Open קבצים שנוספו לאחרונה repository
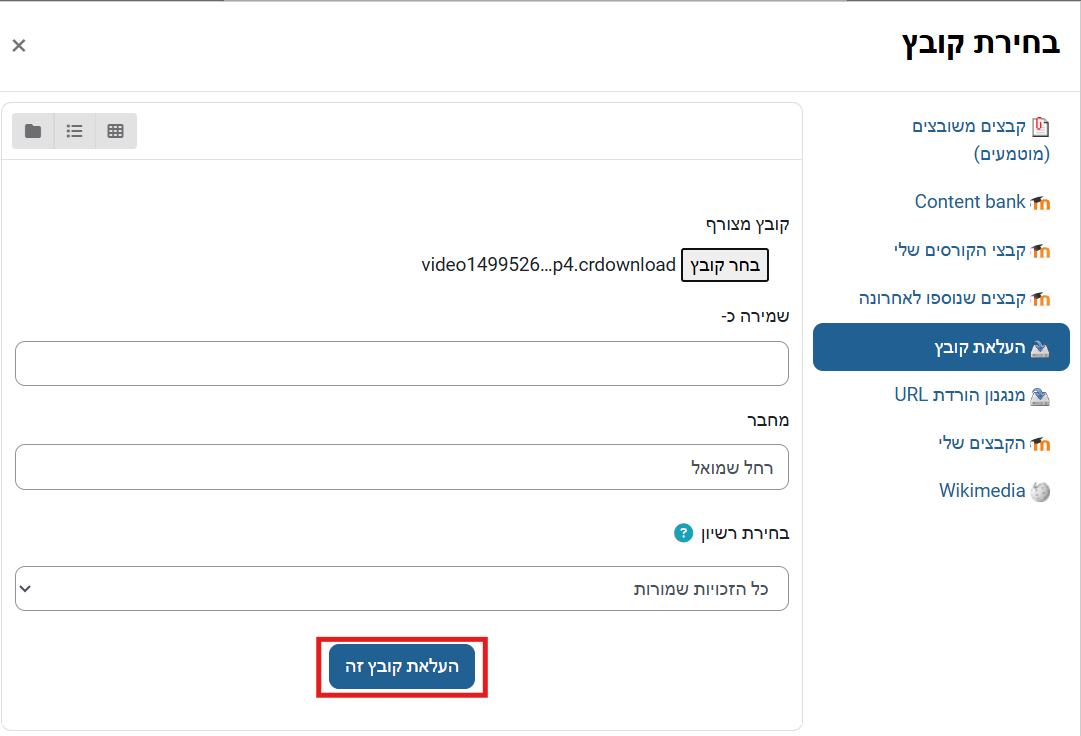The height and width of the screenshot is (736, 1081). (942, 298)
